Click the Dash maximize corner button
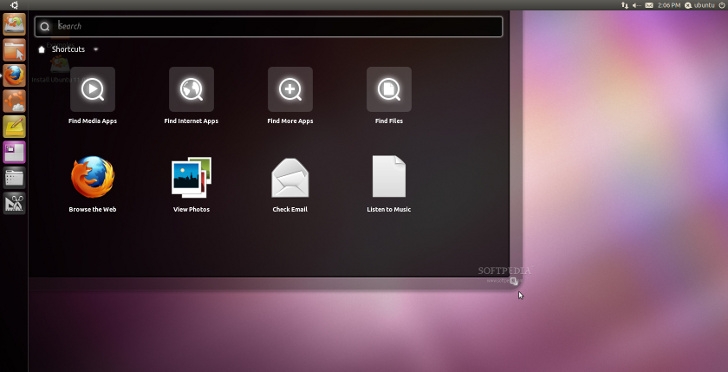This screenshot has width=728, height=372. [513, 281]
